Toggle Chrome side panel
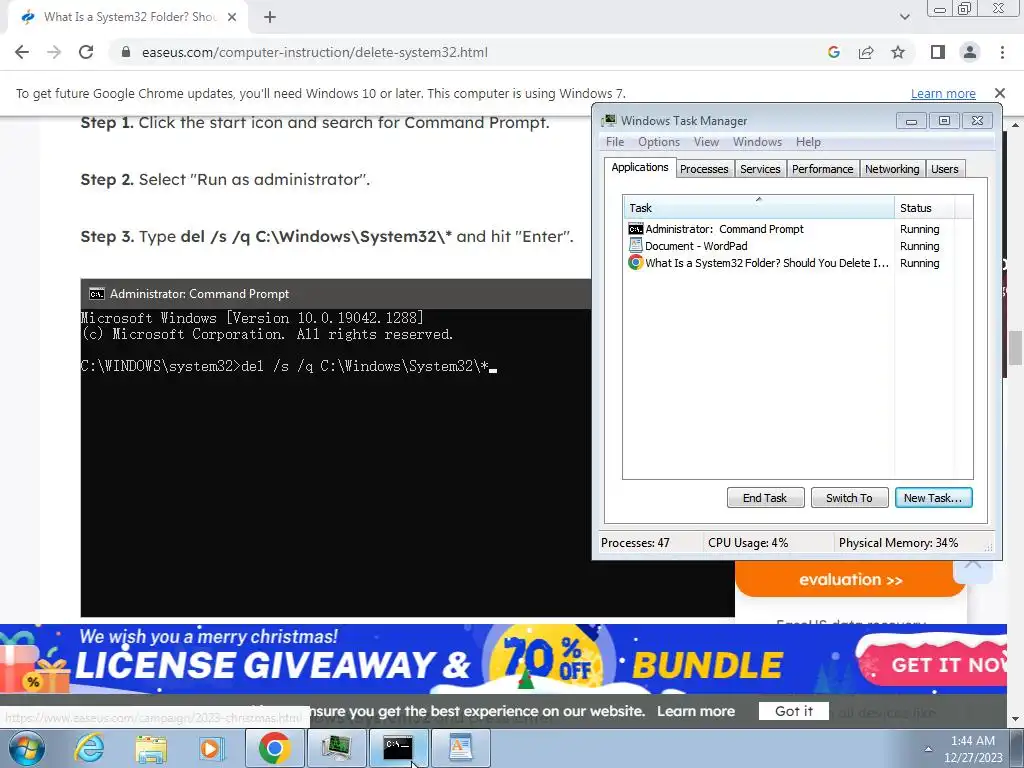 point(938,52)
